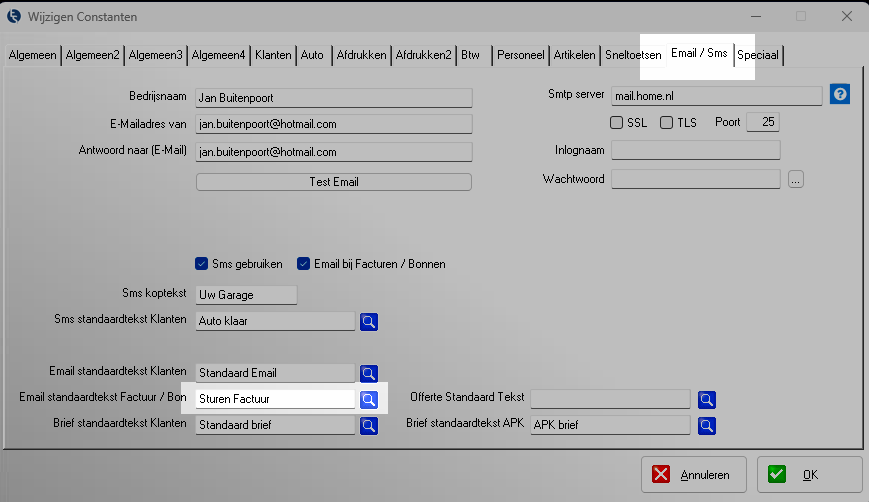Click the Annuleren button
The height and width of the screenshot is (502, 869).
[693, 475]
